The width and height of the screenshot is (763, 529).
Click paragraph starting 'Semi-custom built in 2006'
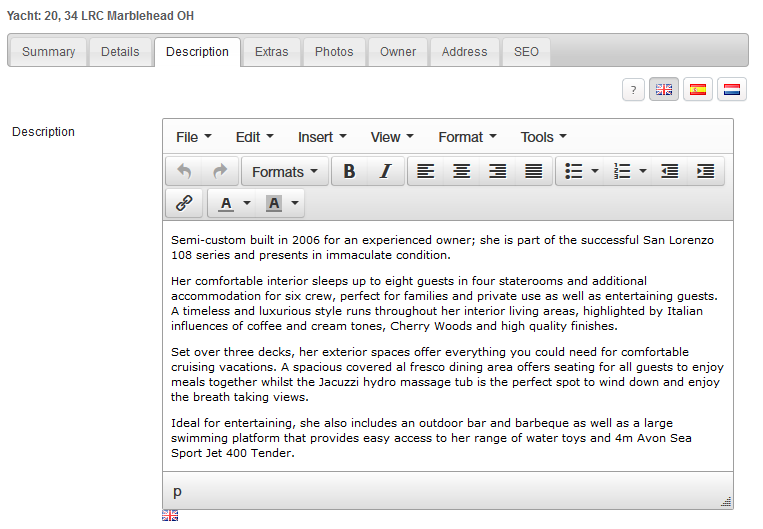tap(442, 247)
